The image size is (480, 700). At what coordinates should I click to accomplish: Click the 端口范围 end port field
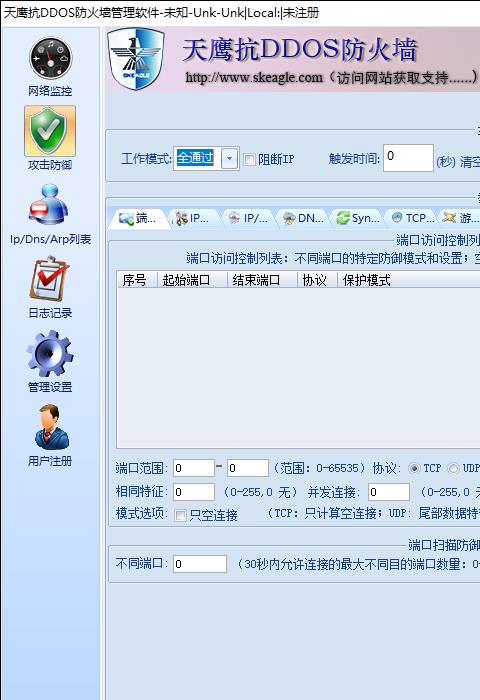[x=248, y=468]
